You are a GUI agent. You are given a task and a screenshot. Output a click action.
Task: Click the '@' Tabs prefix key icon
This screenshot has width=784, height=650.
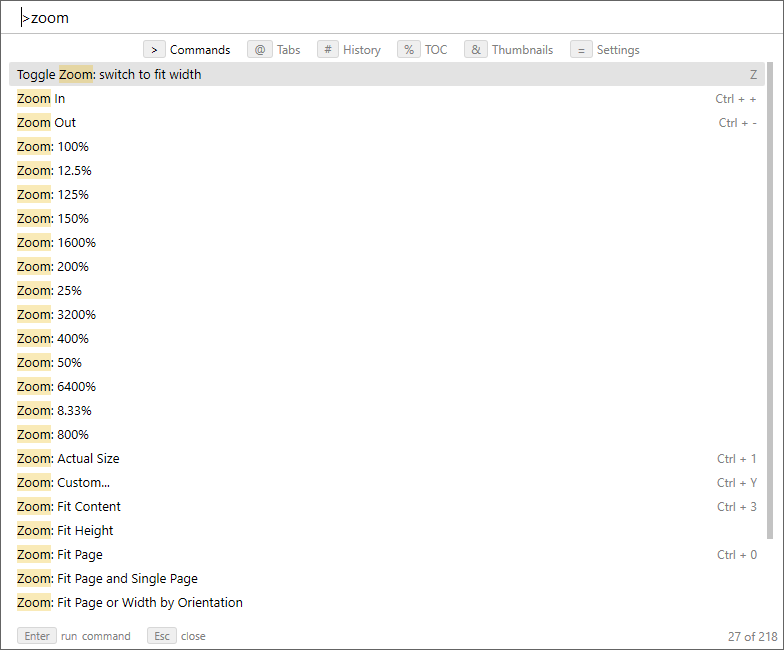click(260, 50)
